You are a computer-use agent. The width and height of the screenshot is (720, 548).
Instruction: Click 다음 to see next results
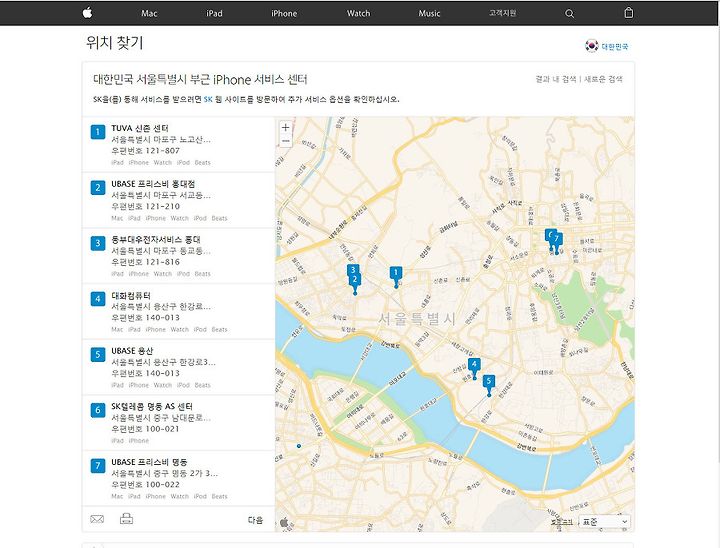click(x=255, y=520)
